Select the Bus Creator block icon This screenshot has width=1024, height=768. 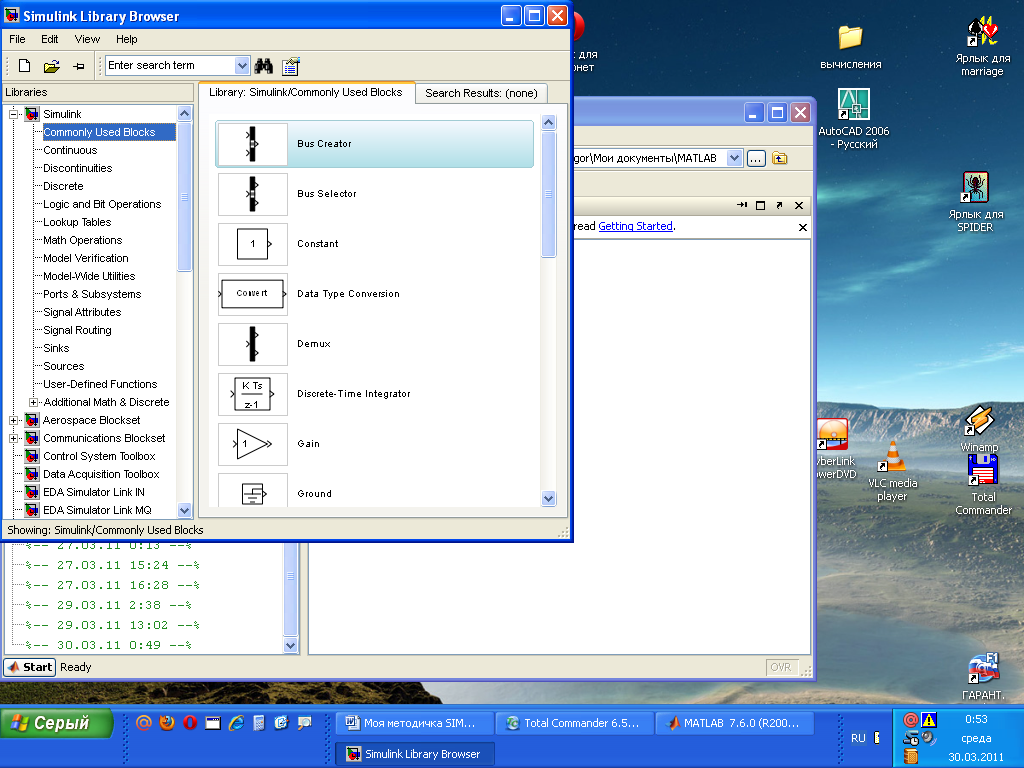[253, 144]
